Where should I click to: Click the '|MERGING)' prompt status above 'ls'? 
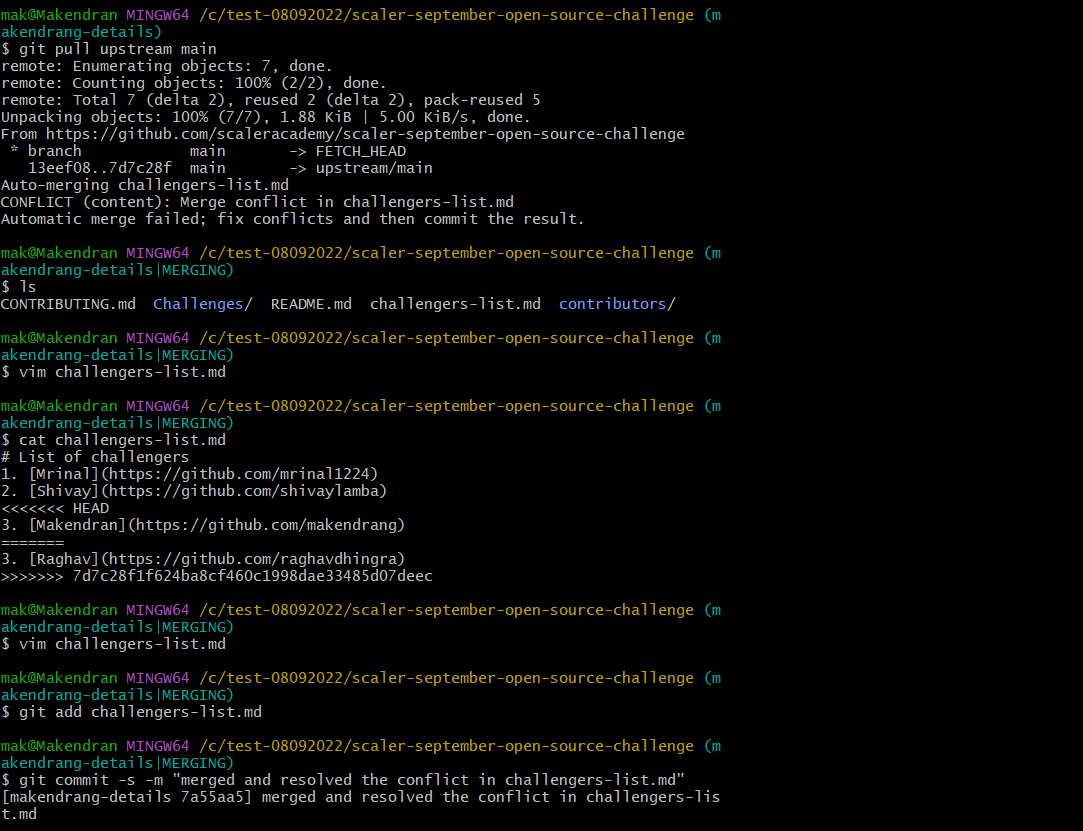pos(195,270)
